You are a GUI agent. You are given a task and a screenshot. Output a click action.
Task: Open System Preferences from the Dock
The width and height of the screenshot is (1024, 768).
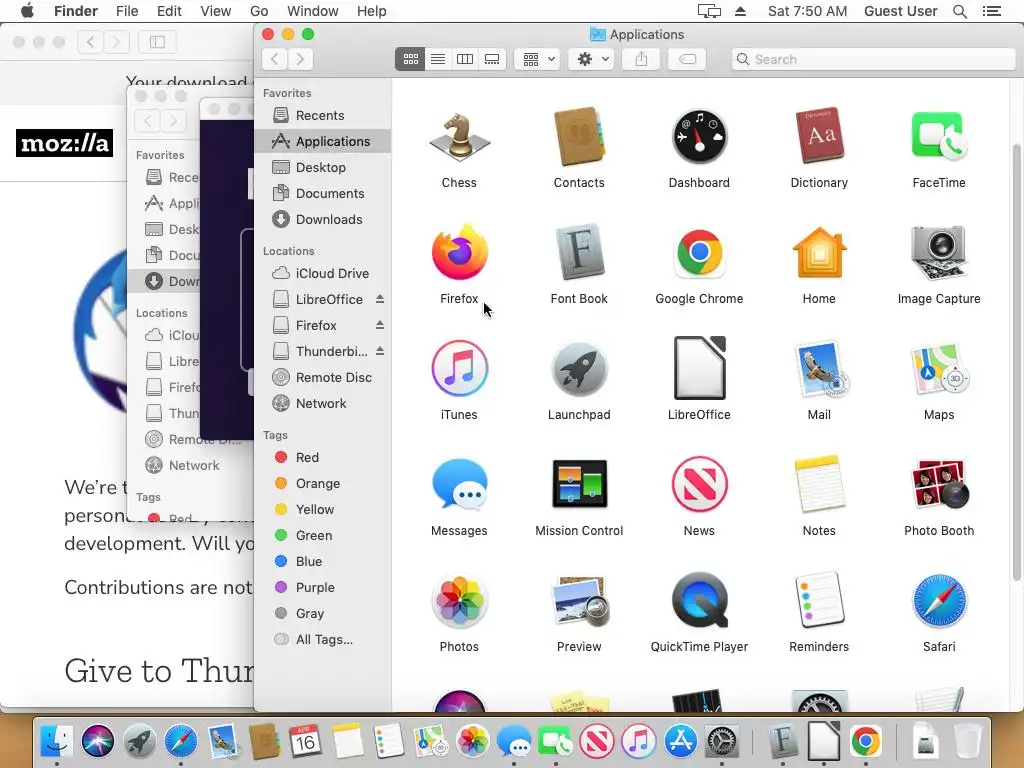pyautogui.click(x=722, y=741)
